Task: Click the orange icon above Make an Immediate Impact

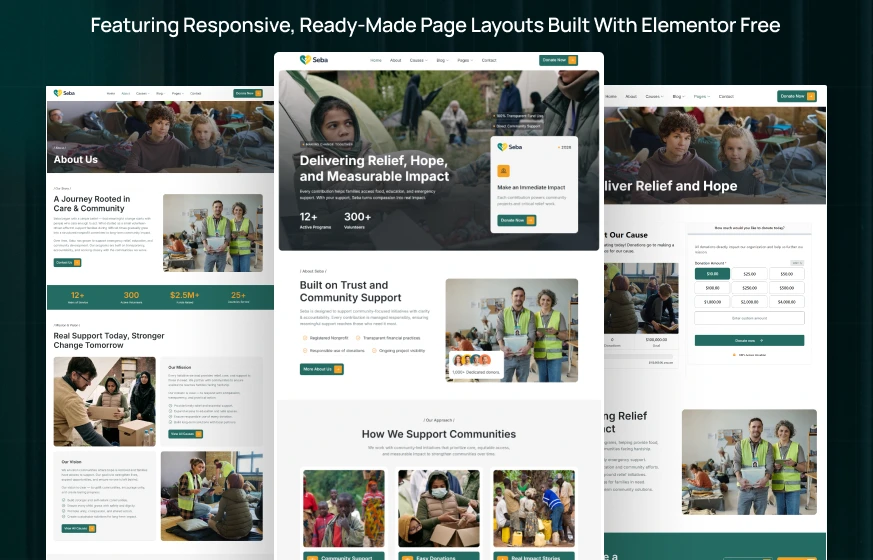Action: point(503,171)
